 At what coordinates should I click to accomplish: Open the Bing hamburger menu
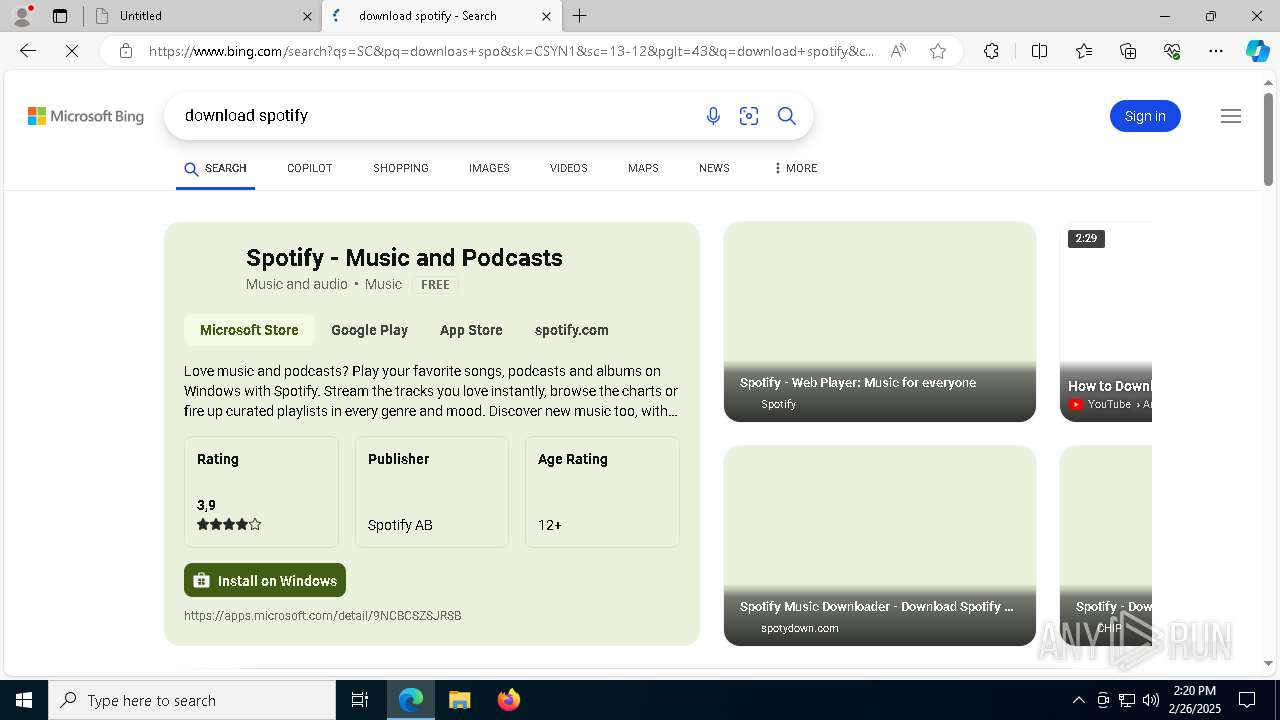[x=1231, y=116]
